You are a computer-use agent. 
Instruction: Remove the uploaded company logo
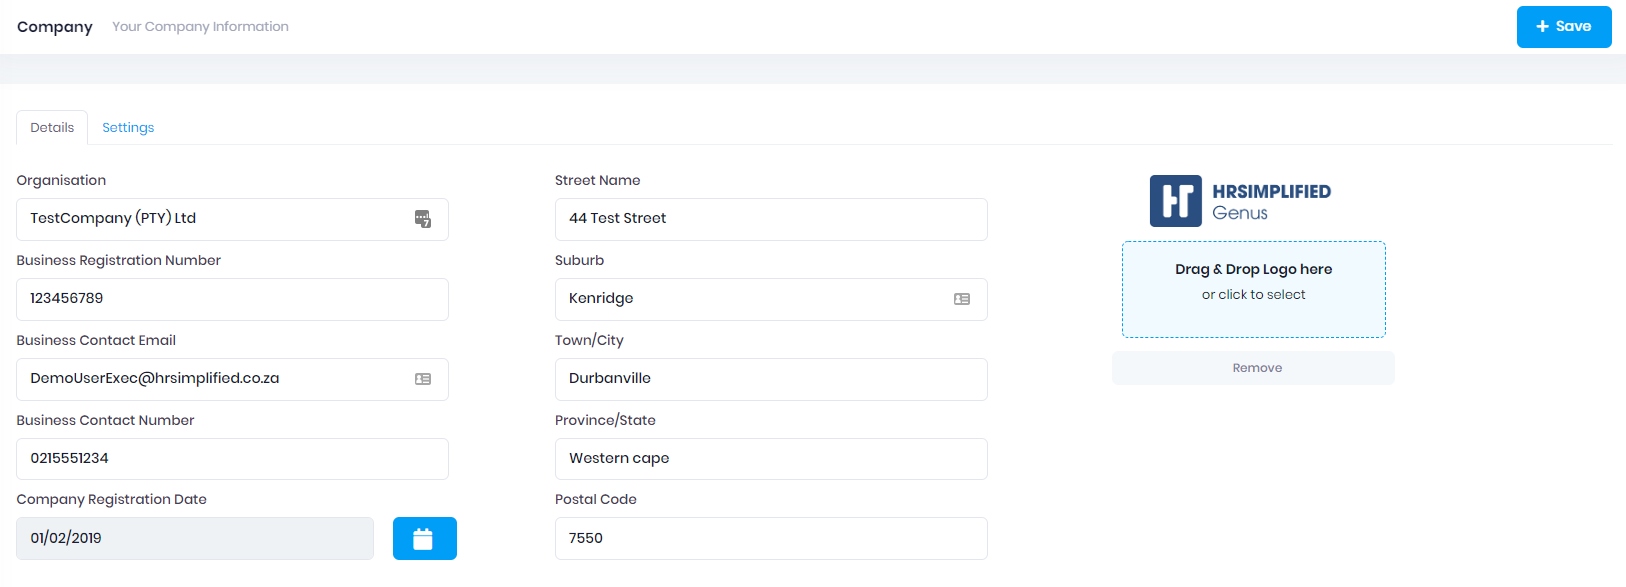click(x=1253, y=368)
